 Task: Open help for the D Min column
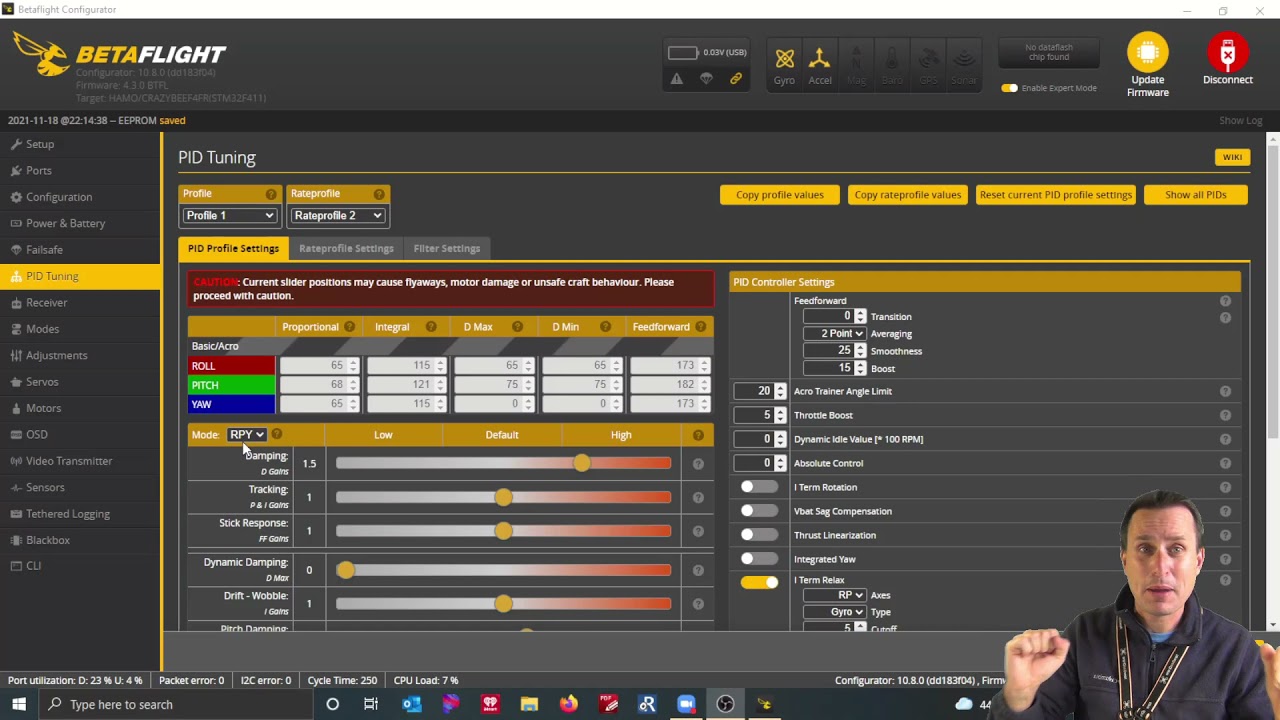tap(605, 327)
